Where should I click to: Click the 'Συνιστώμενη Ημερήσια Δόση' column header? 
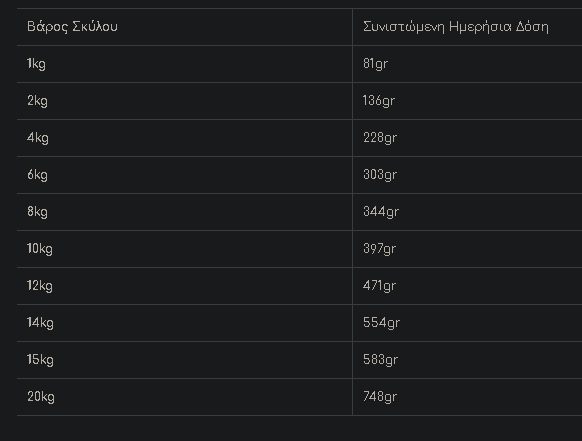tap(456, 27)
